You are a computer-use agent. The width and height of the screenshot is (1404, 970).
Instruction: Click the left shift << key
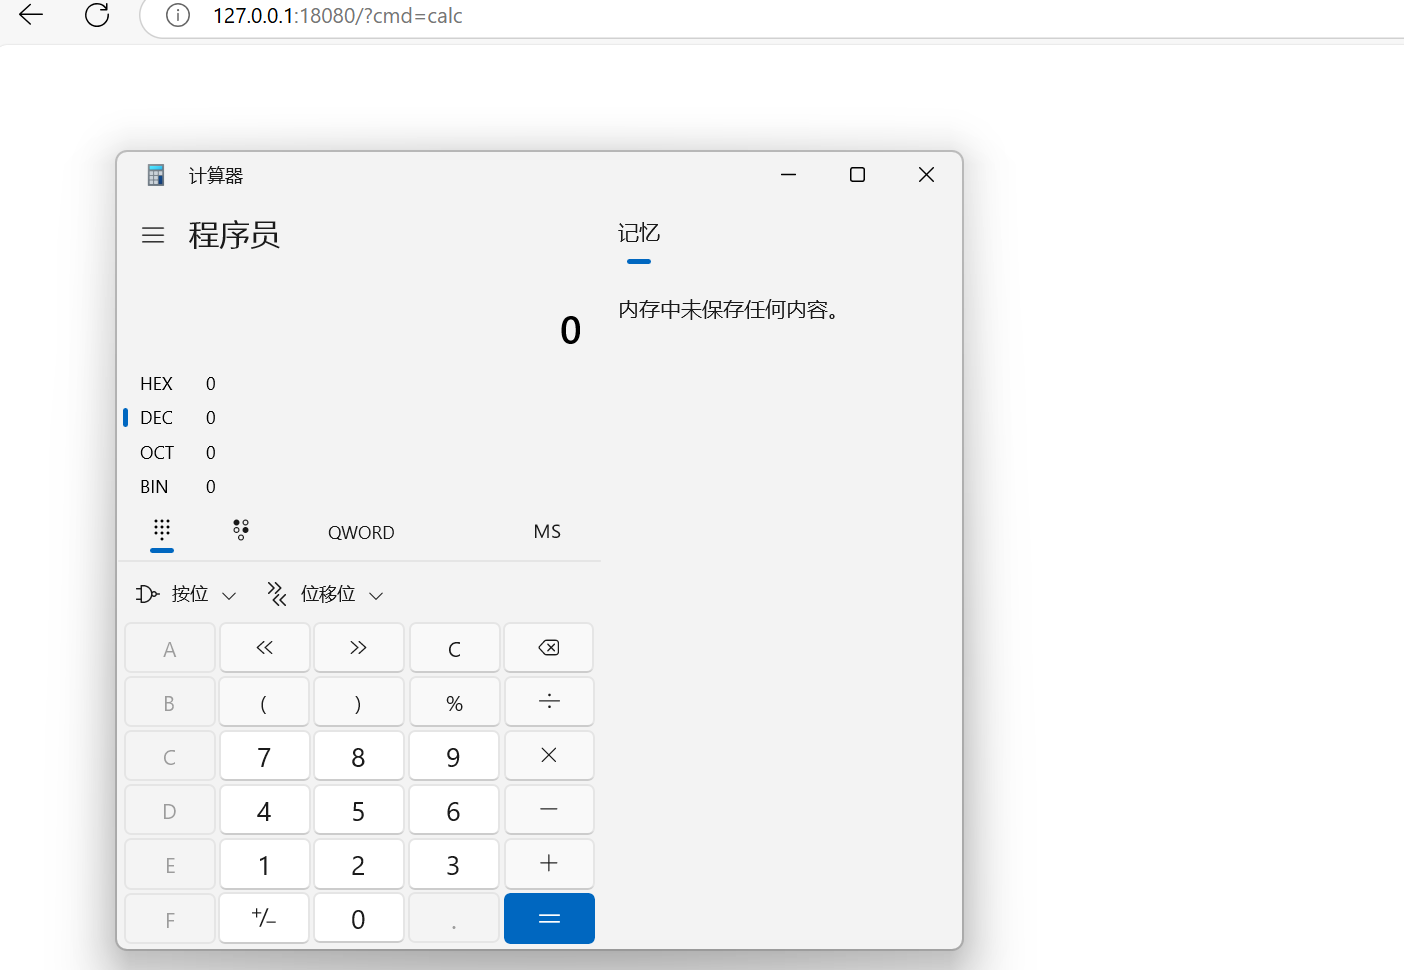(x=264, y=648)
